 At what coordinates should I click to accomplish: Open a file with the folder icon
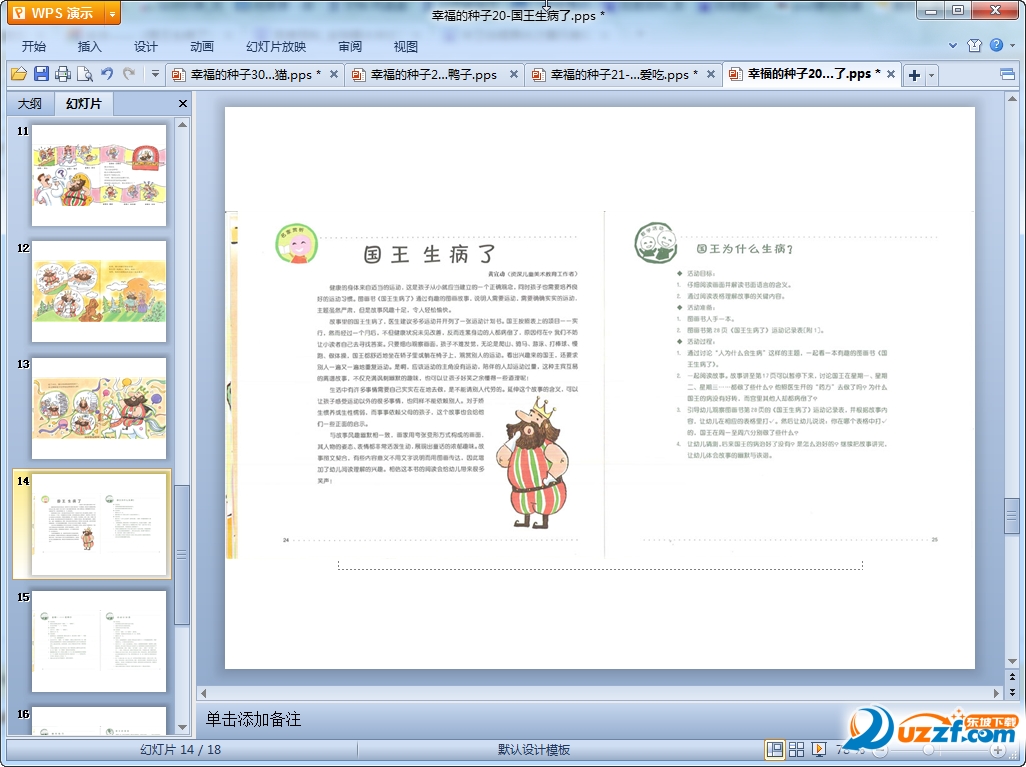[19, 74]
